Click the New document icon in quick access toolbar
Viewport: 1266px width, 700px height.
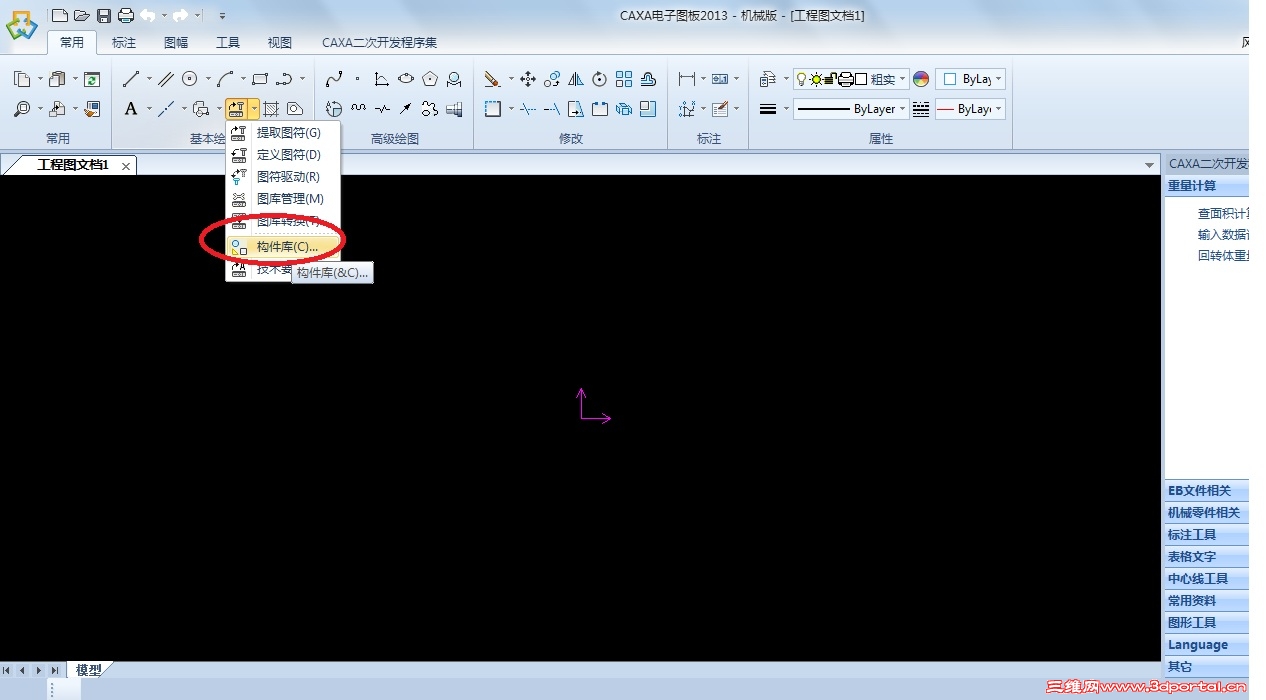pyautogui.click(x=60, y=15)
